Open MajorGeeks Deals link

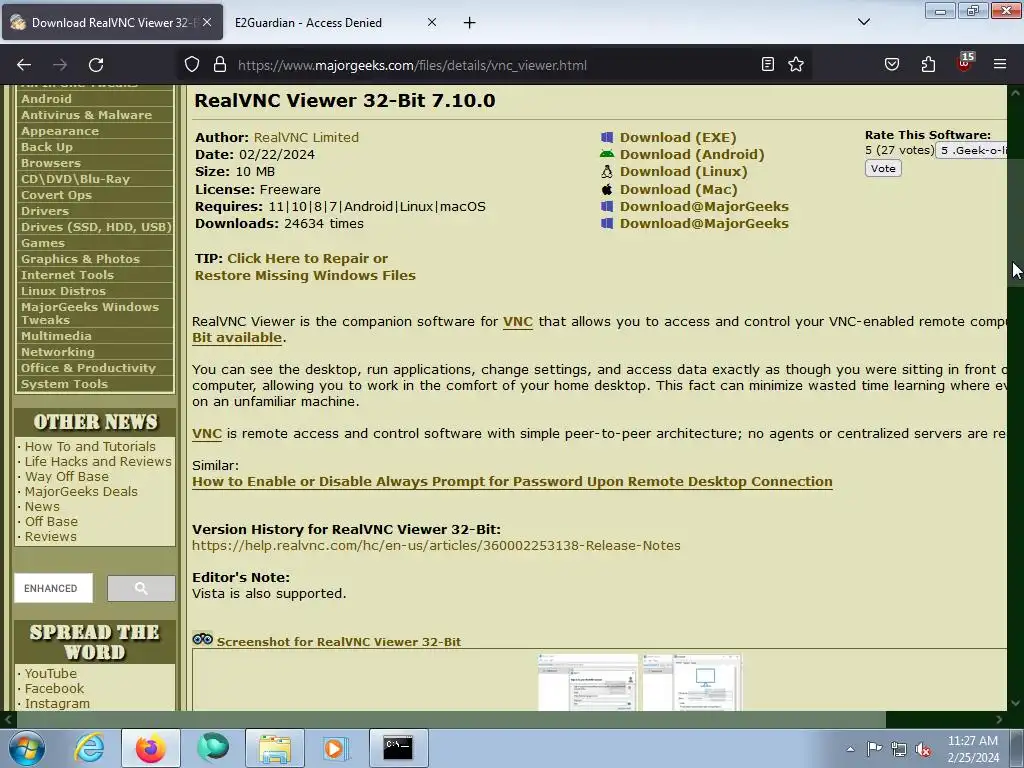click(81, 492)
